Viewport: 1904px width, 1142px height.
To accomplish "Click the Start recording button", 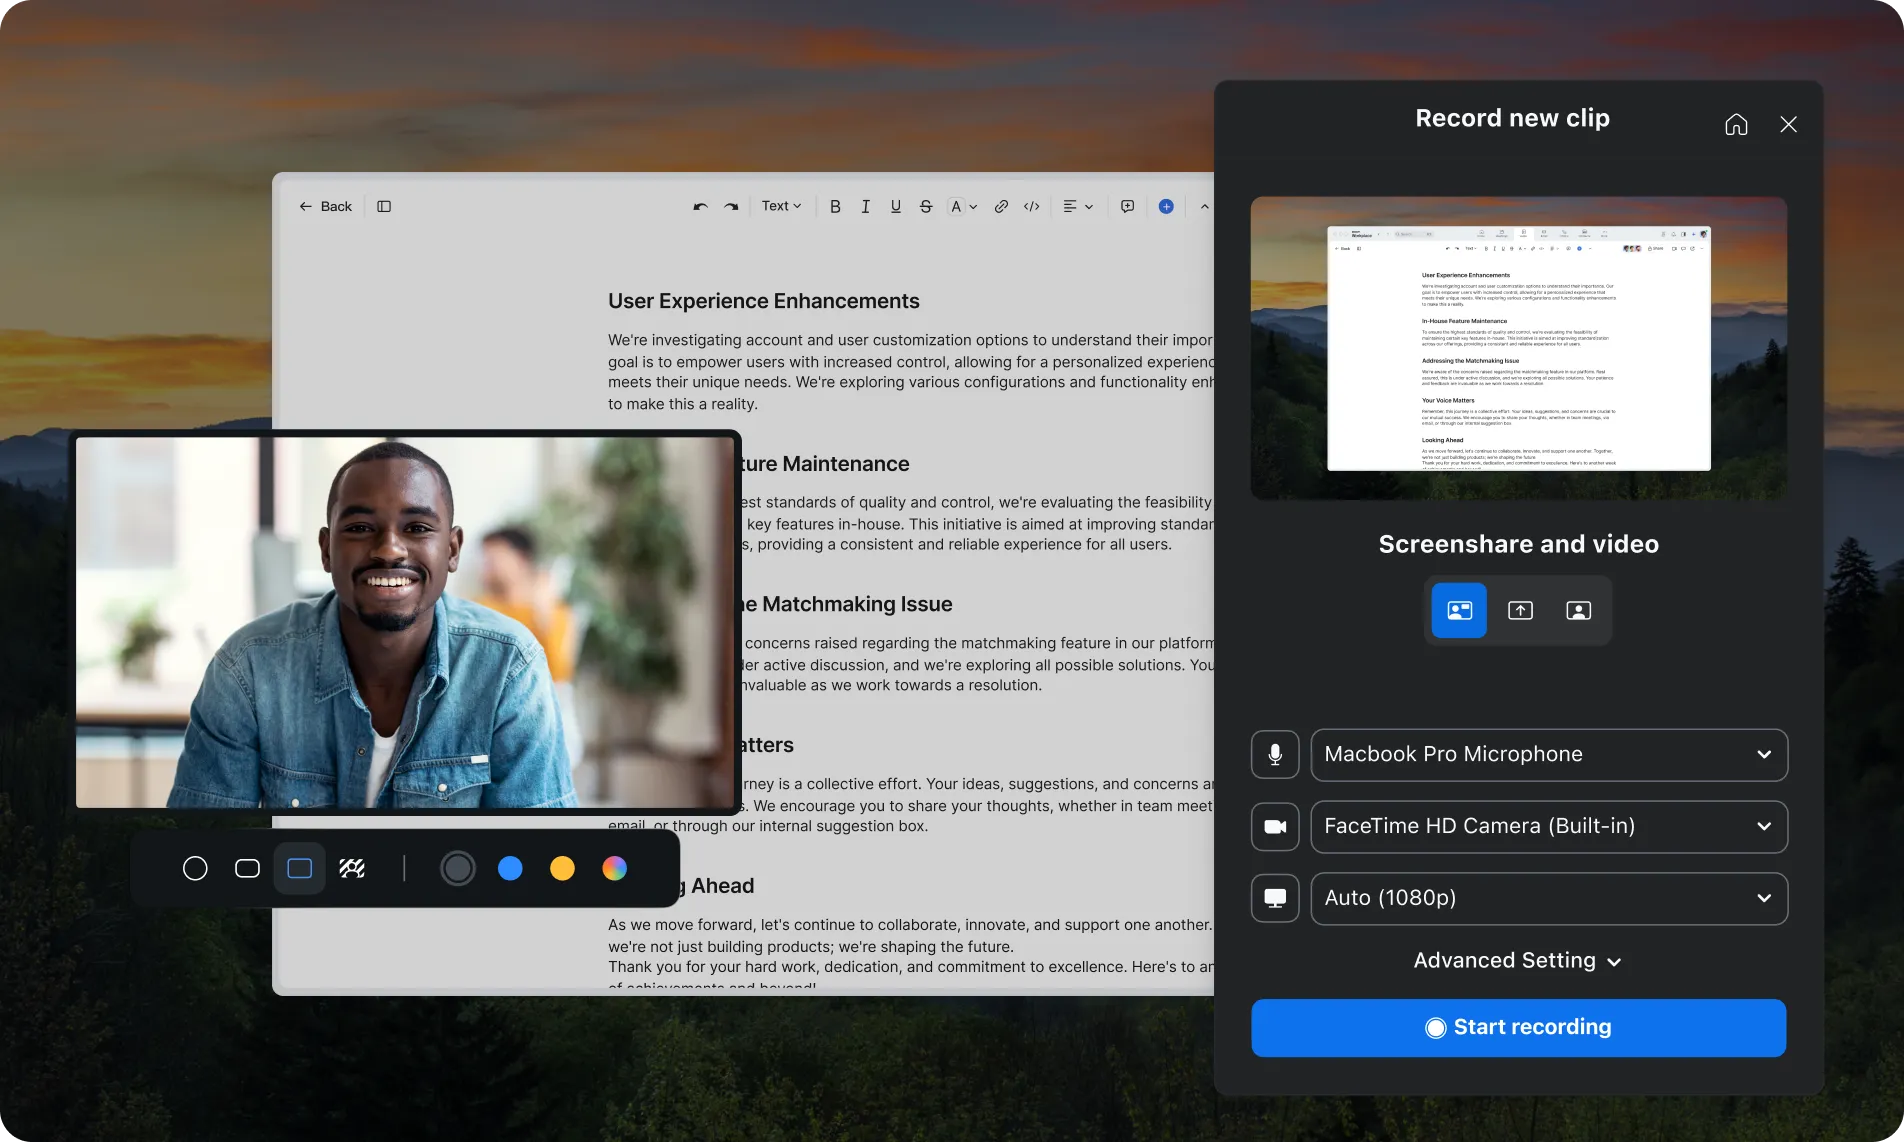I will [x=1518, y=1027].
